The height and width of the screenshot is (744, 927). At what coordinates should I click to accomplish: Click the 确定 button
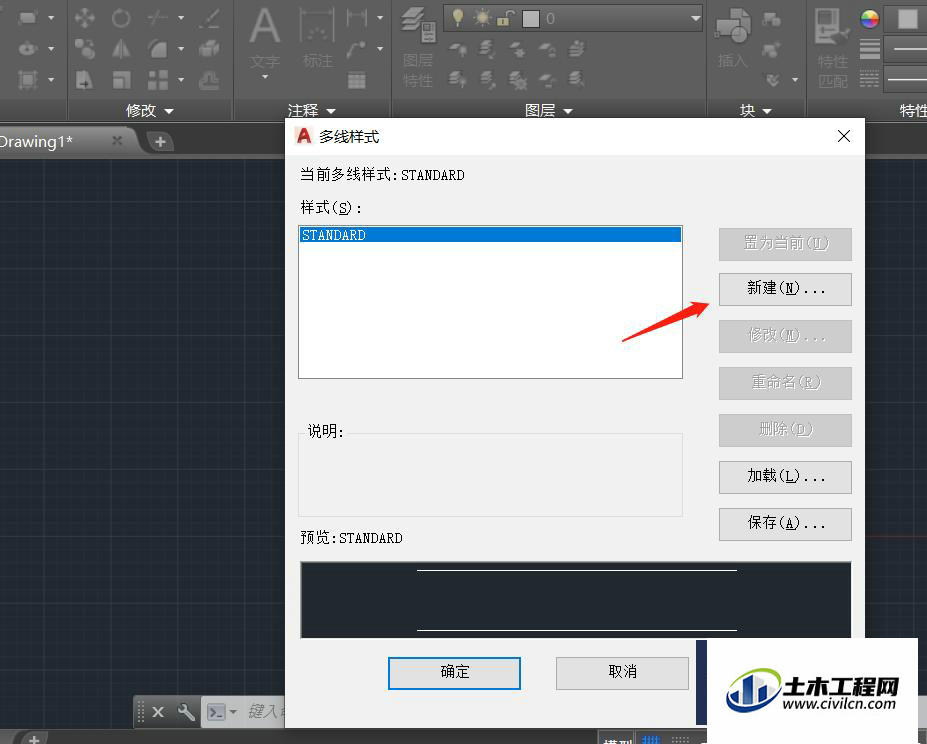pyautogui.click(x=454, y=672)
